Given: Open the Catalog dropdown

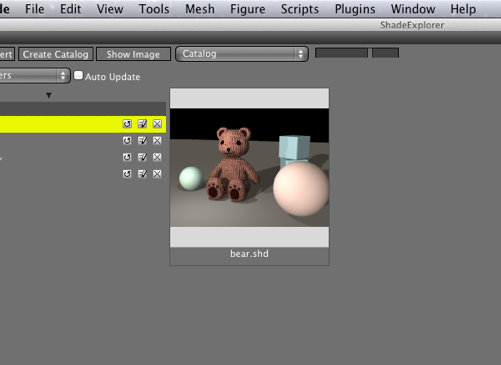Looking at the screenshot, I should (242, 54).
